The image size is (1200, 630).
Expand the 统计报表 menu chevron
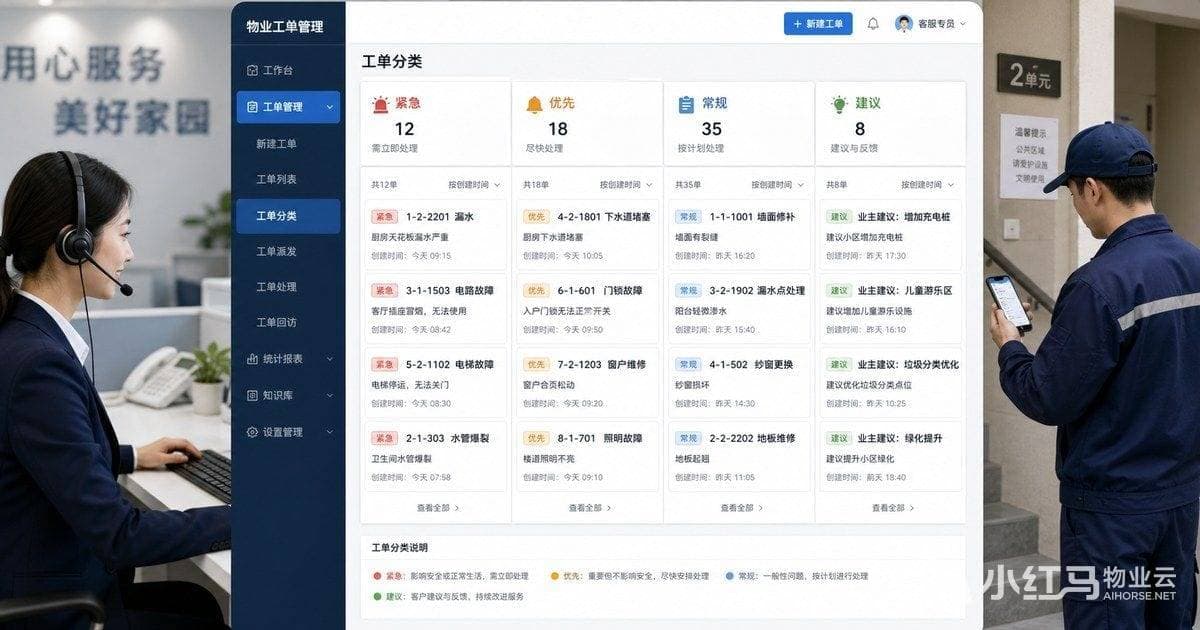pyautogui.click(x=329, y=359)
